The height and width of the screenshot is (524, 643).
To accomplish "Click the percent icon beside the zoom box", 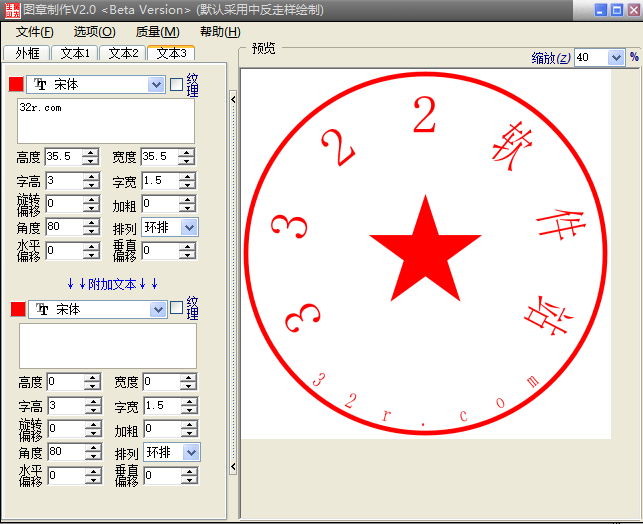I will point(634,58).
